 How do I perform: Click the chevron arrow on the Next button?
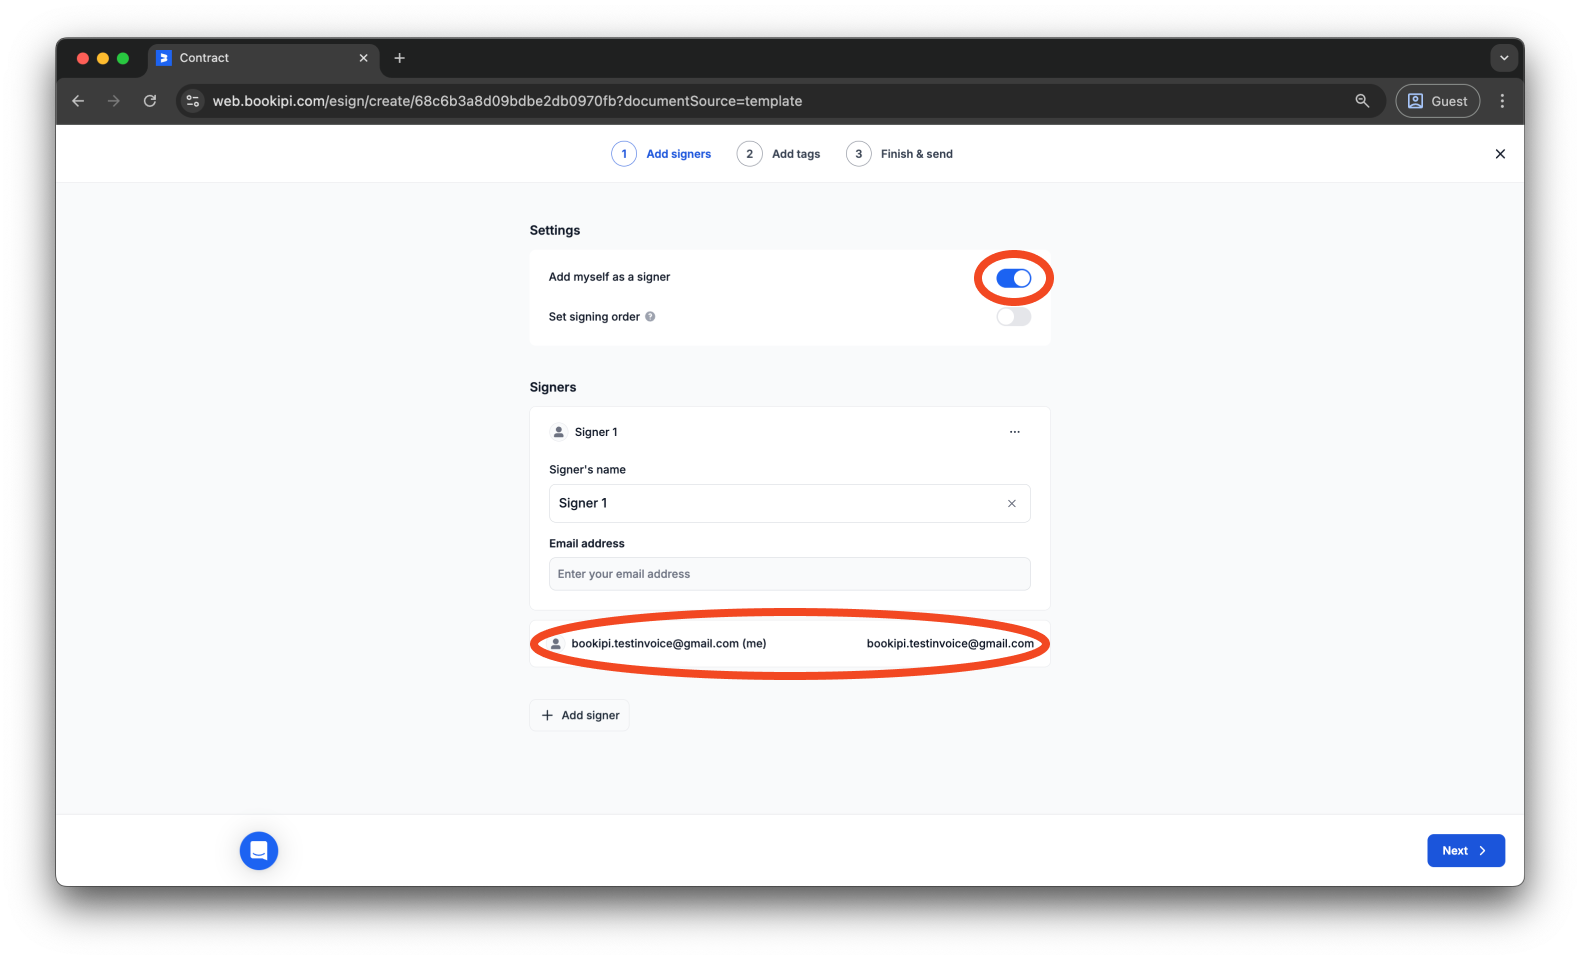[1482, 851]
